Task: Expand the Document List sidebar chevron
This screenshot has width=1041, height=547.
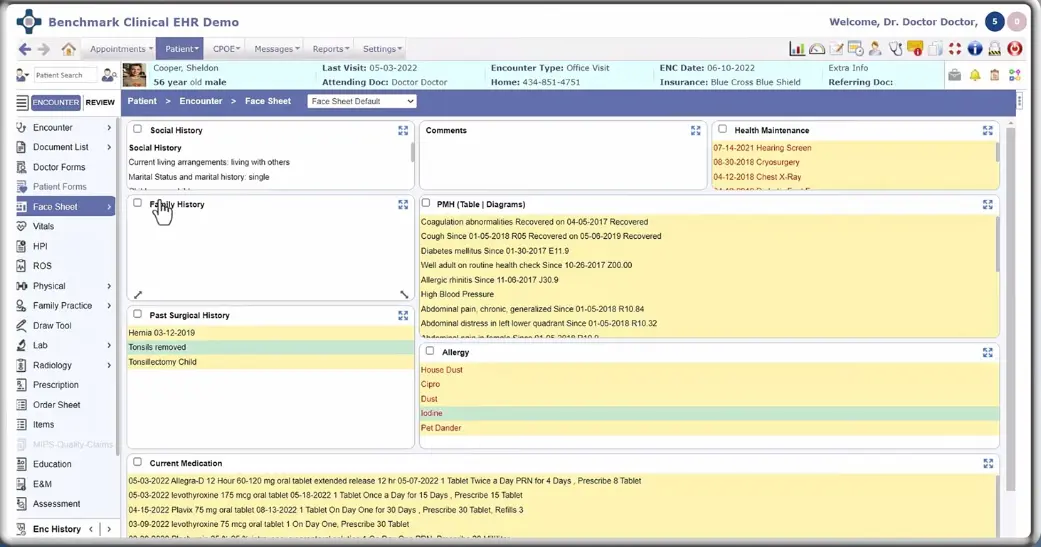Action: pyautogui.click(x=109, y=147)
